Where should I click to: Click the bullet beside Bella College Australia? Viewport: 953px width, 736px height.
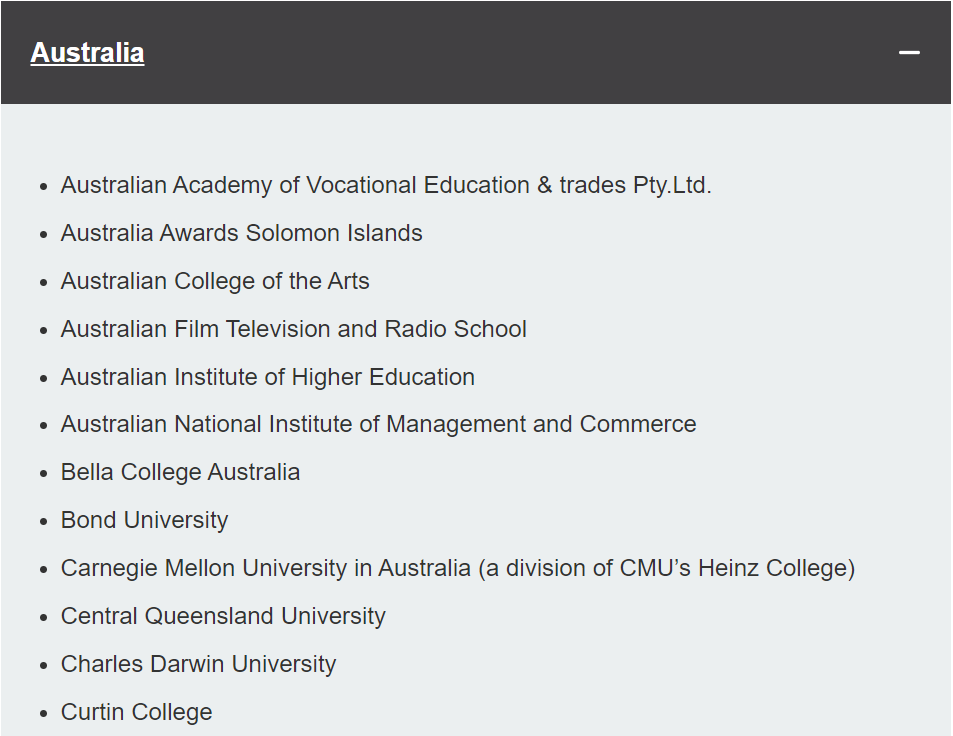click(43, 473)
